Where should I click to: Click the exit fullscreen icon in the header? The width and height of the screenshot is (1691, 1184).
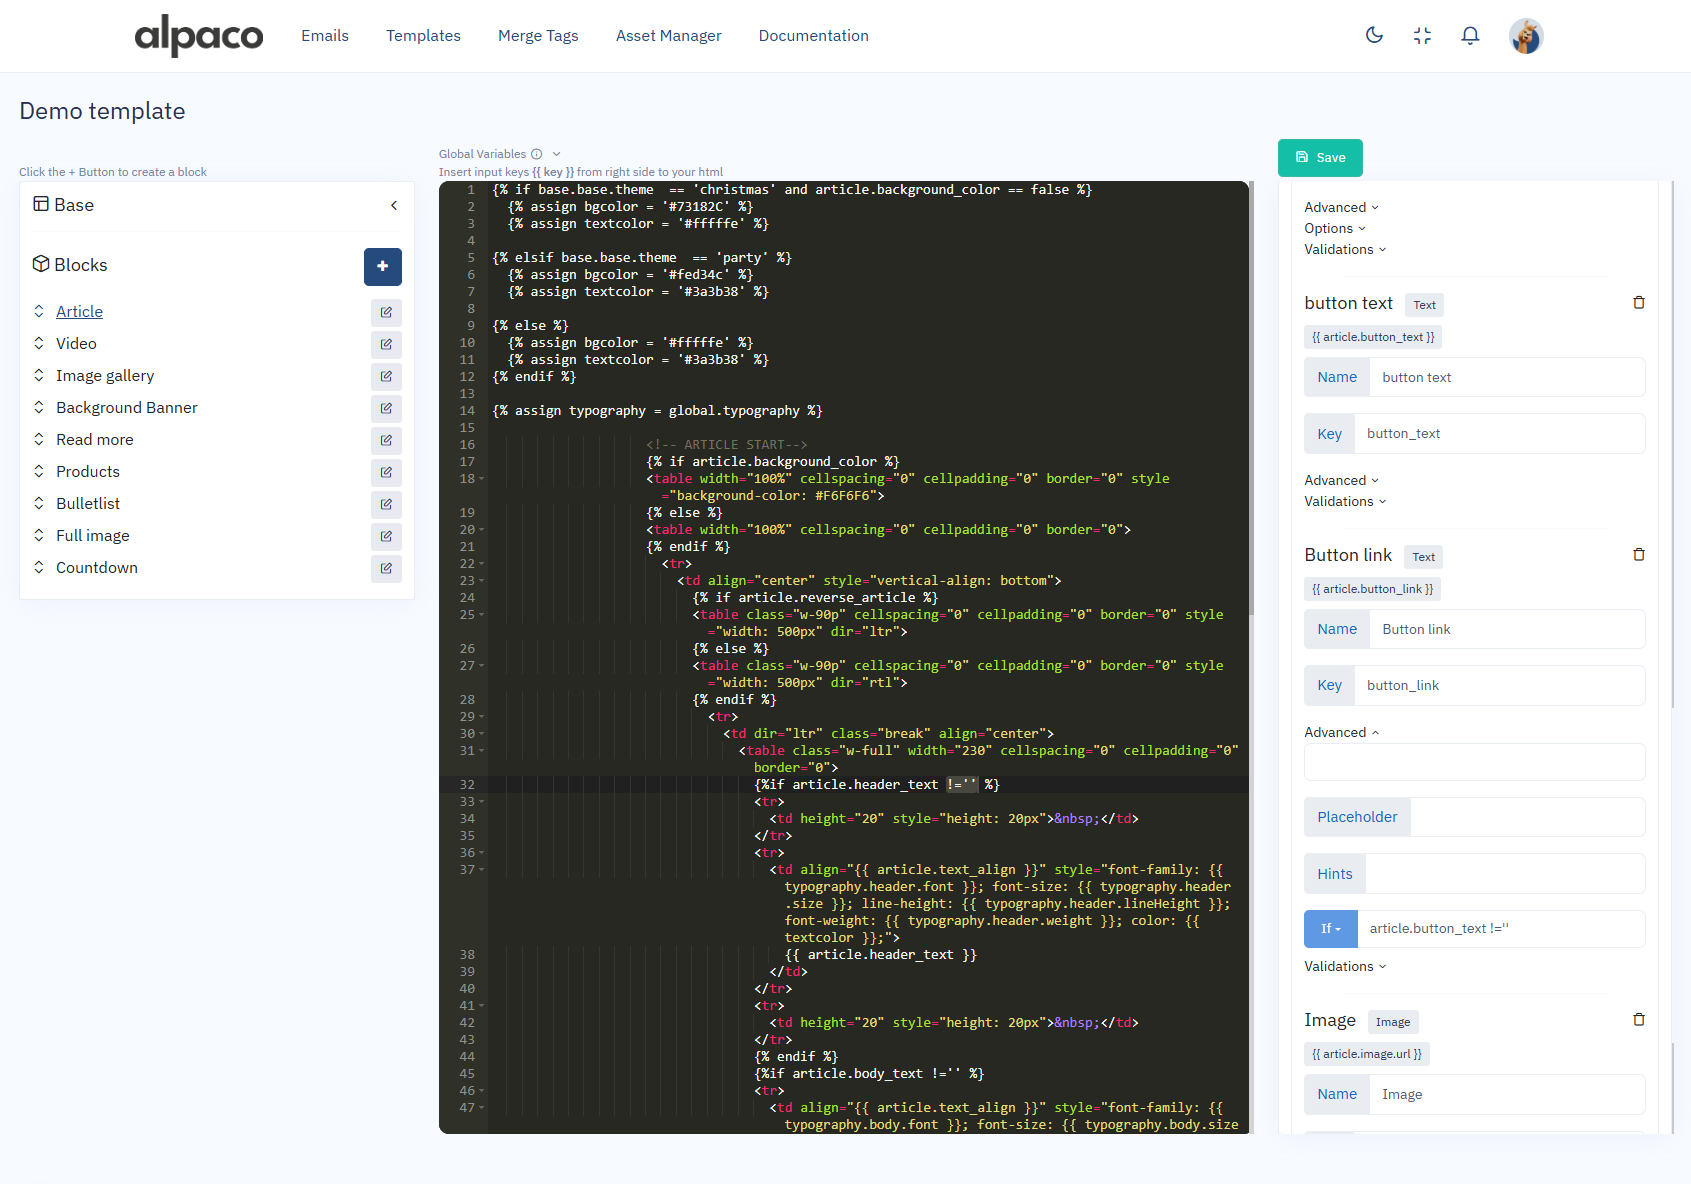[x=1422, y=36]
